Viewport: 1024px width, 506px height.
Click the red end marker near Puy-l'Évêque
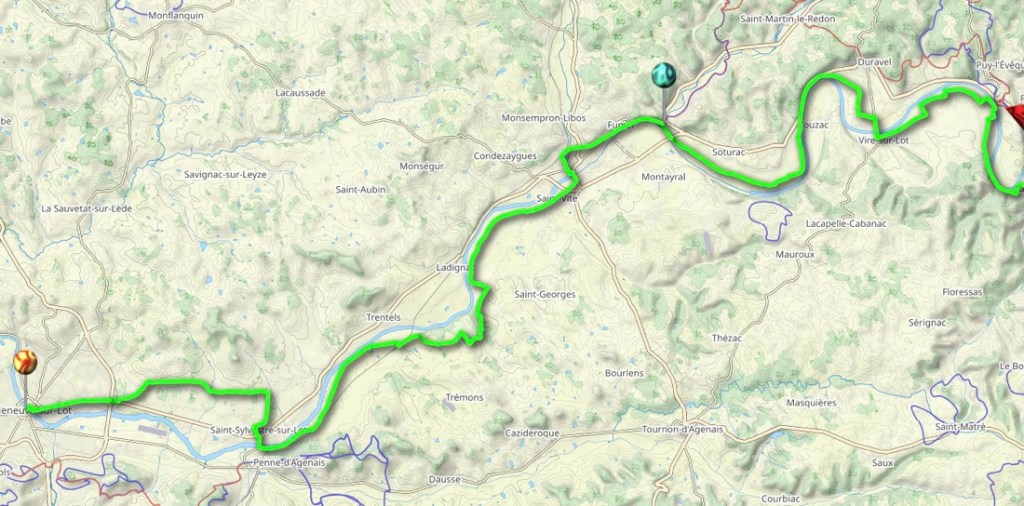(1017, 117)
